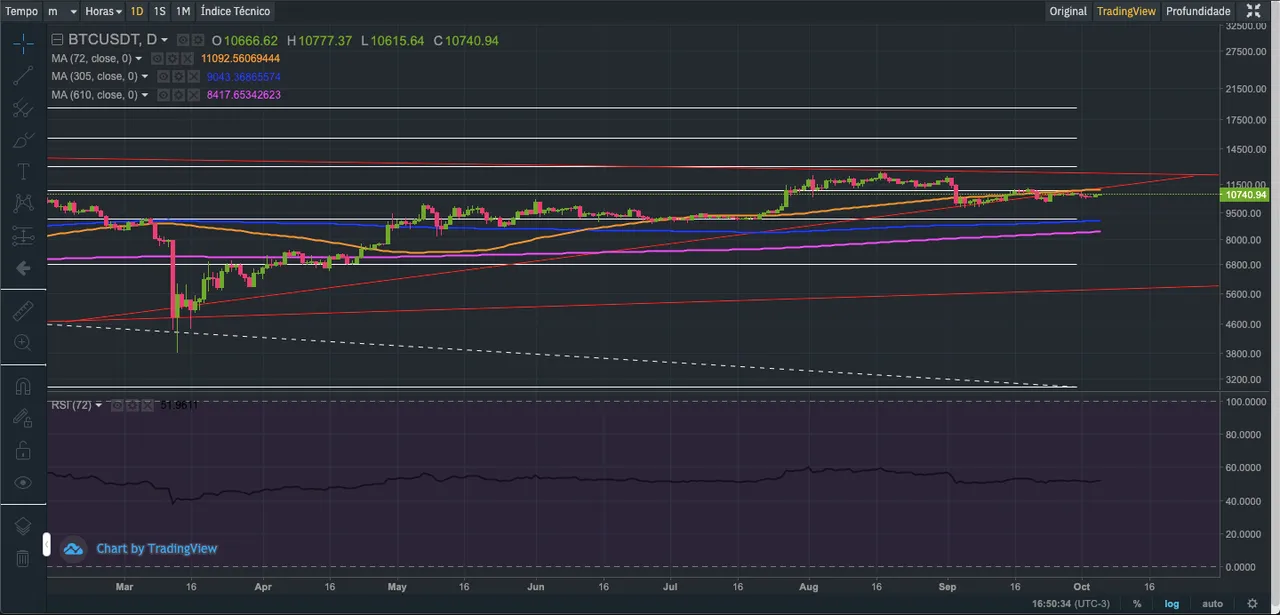Toggle percent scale button
Image resolution: width=1280 pixels, height=615 pixels.
coord(1137,604)
